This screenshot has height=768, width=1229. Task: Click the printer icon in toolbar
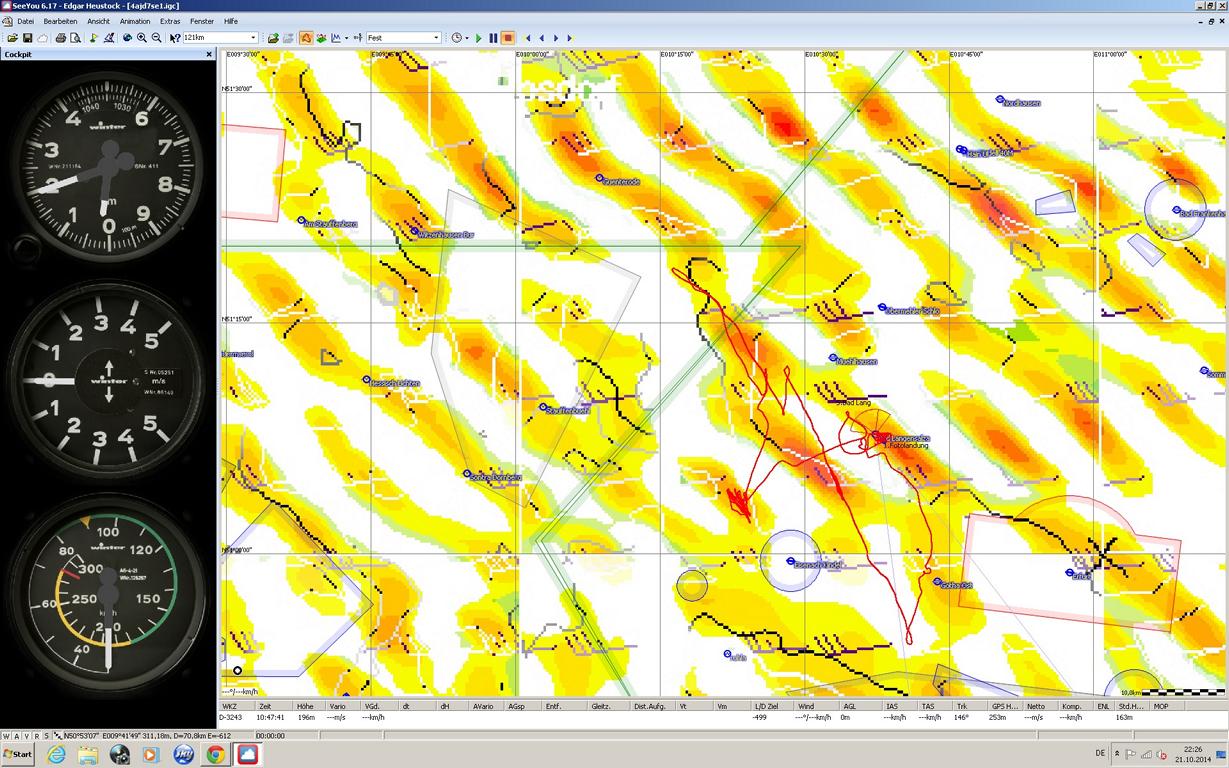tap(60, 38)
